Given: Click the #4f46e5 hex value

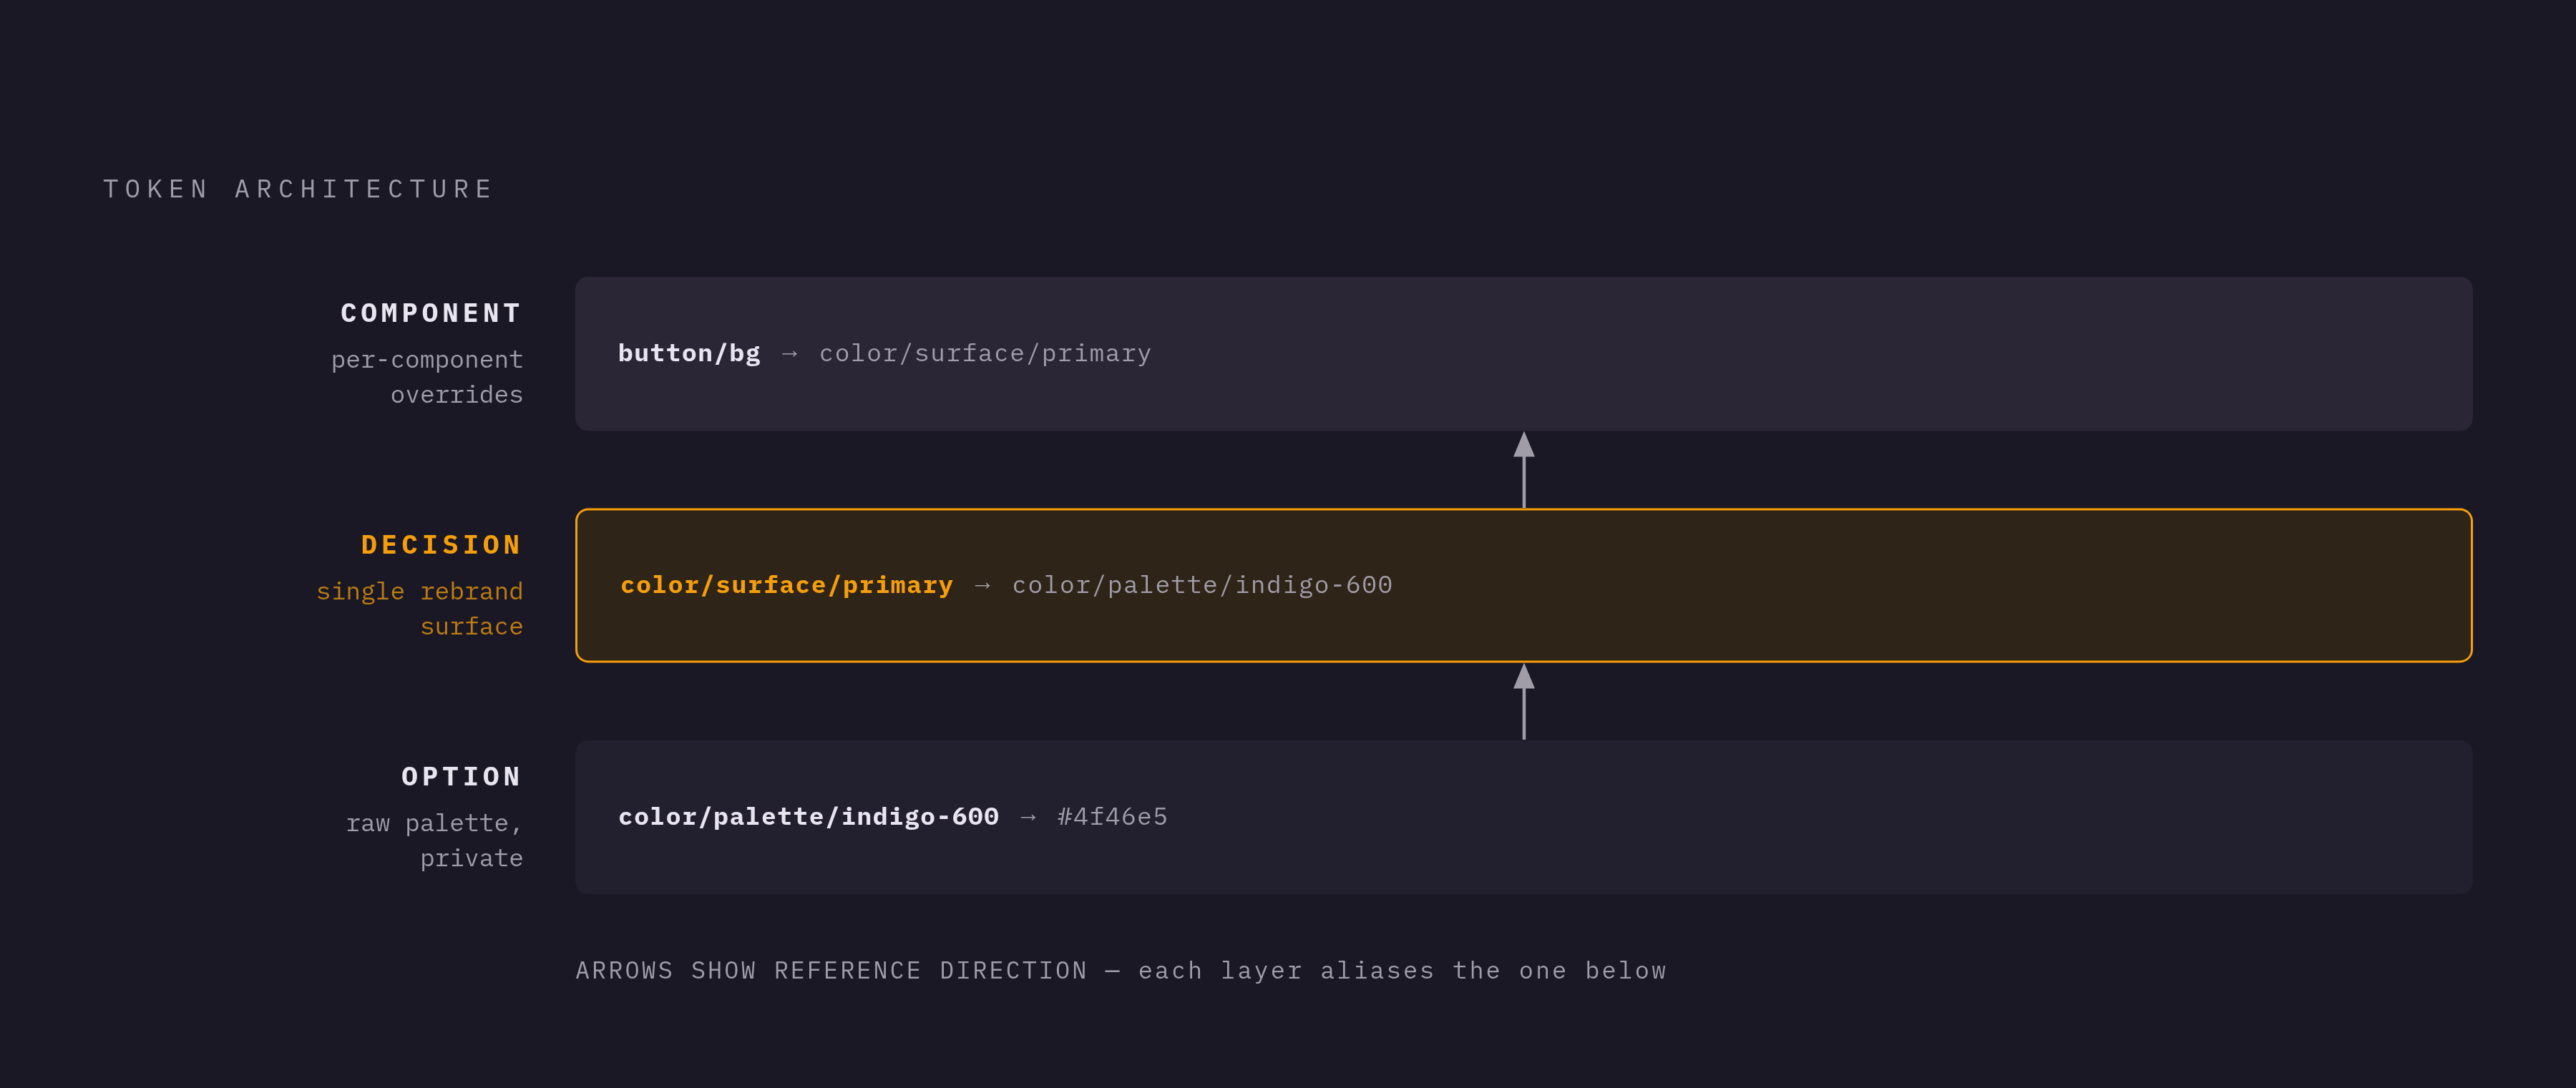Looking at the screenshot, I should tap(1112, 817).
